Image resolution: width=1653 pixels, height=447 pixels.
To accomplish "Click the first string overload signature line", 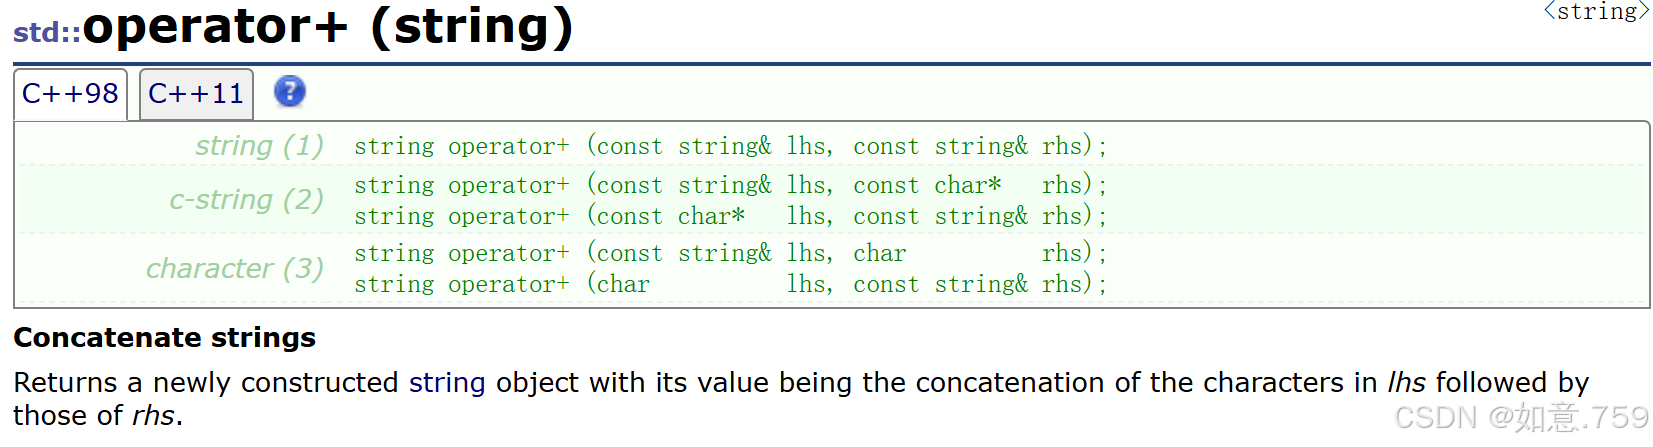I will coord(730,146).
